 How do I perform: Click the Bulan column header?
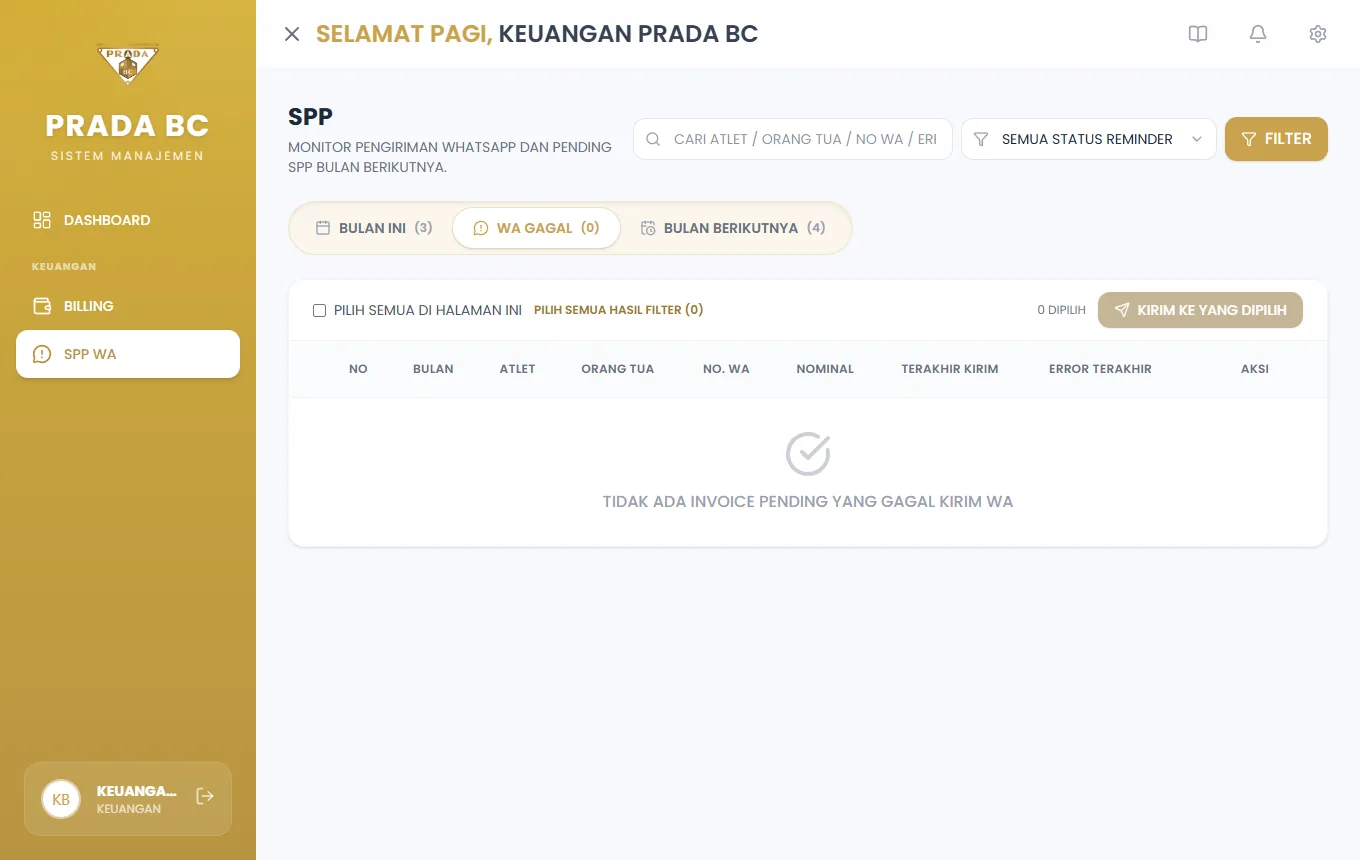pos(433,369)
